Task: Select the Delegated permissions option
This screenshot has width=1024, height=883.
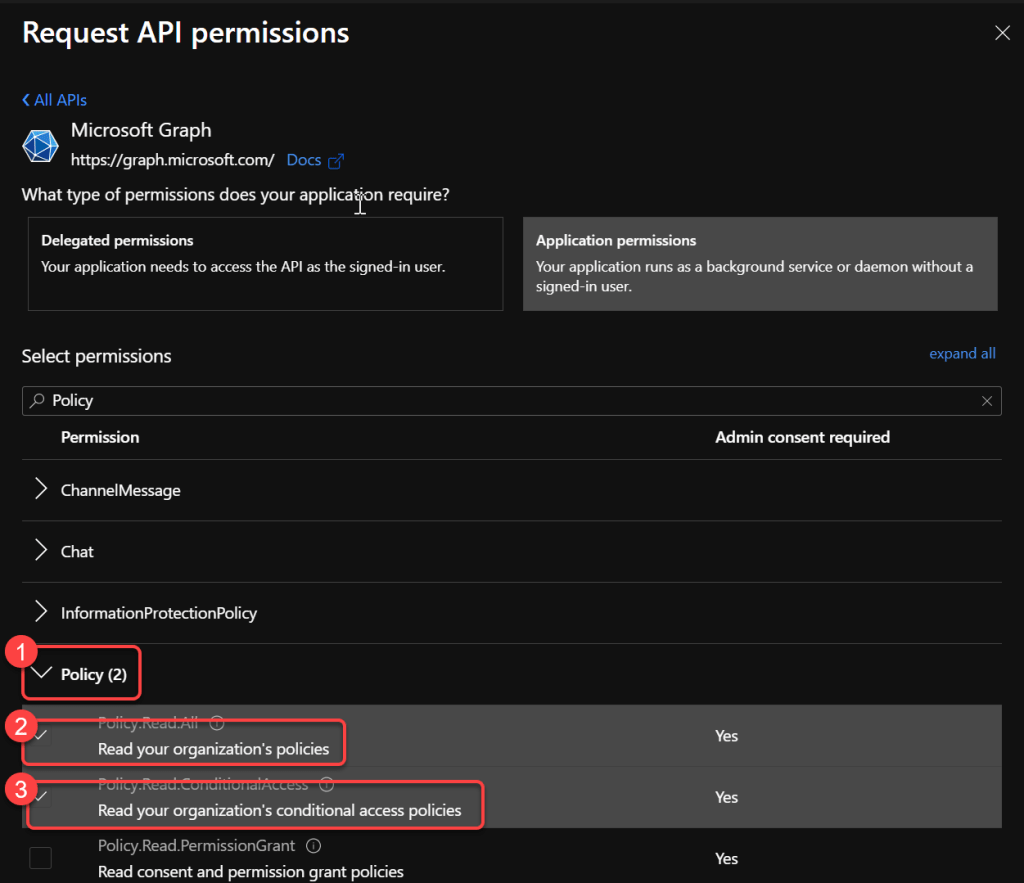Action: click(265, 264)
